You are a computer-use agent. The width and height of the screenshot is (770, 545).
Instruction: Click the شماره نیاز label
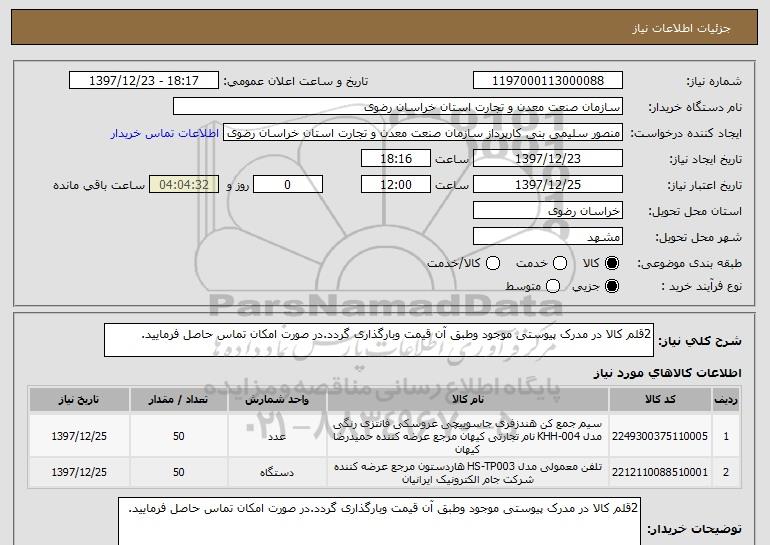[714, 81]
